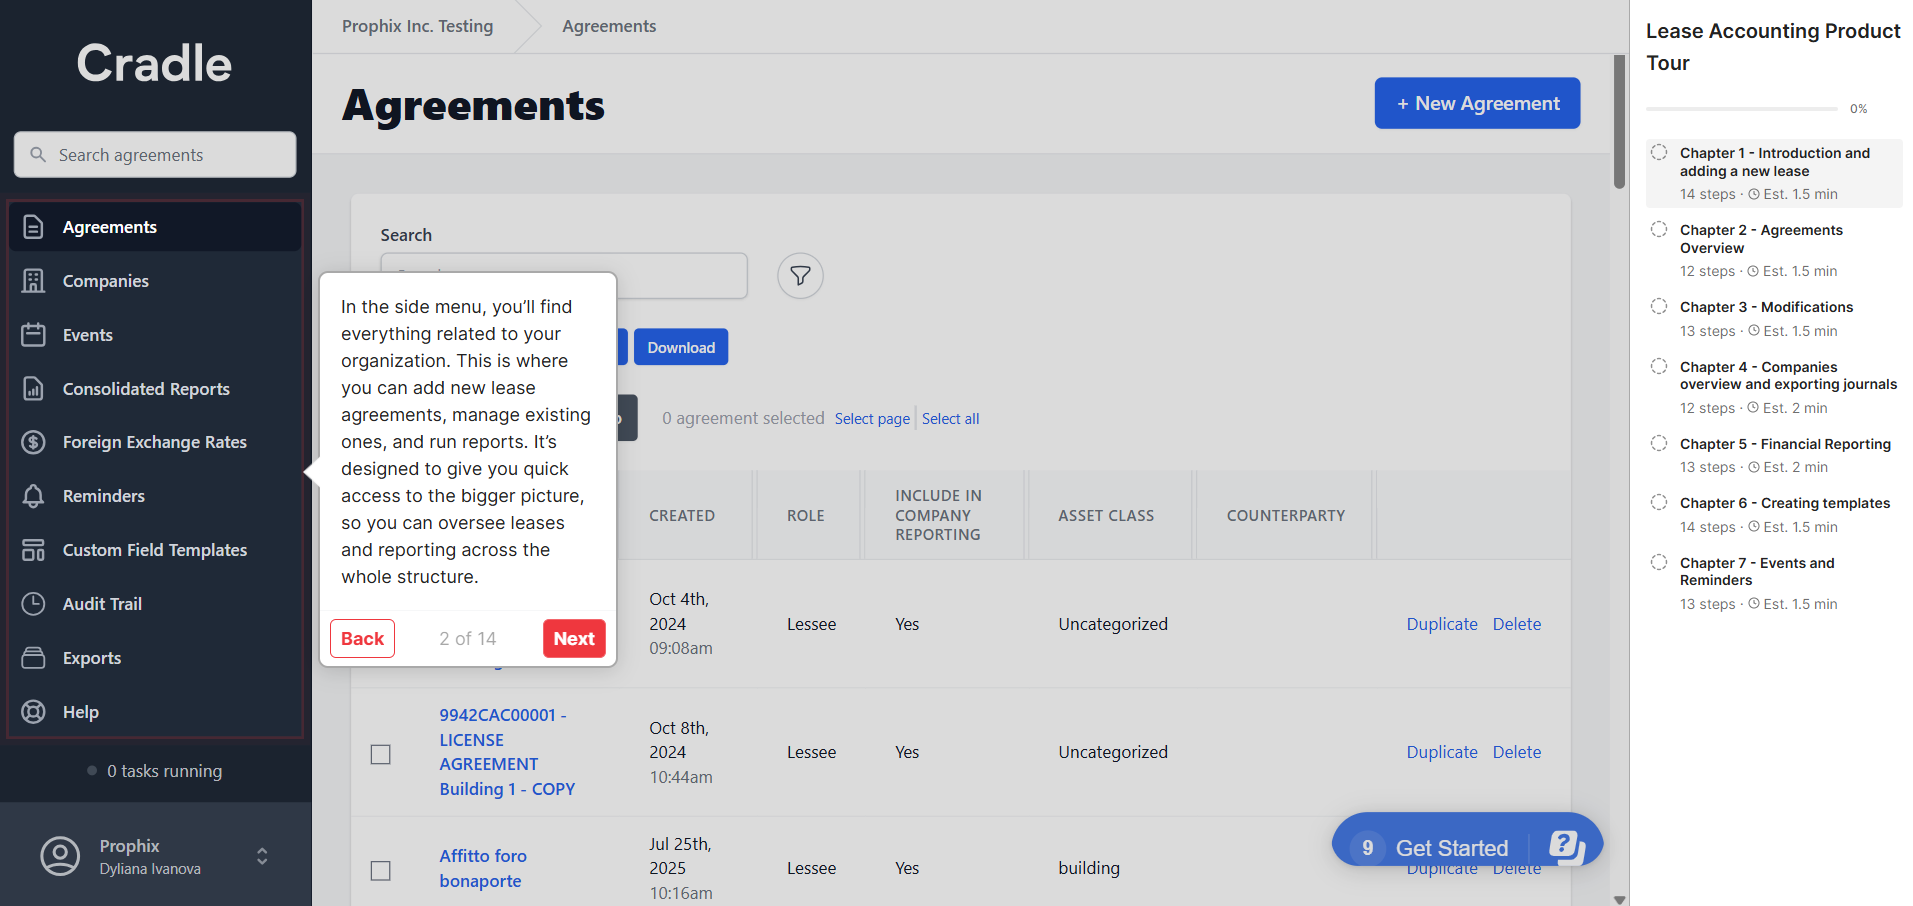Viewport: 1913px width, 906px height.
Task: Click the Reminders bell icon
Action: 34,496
